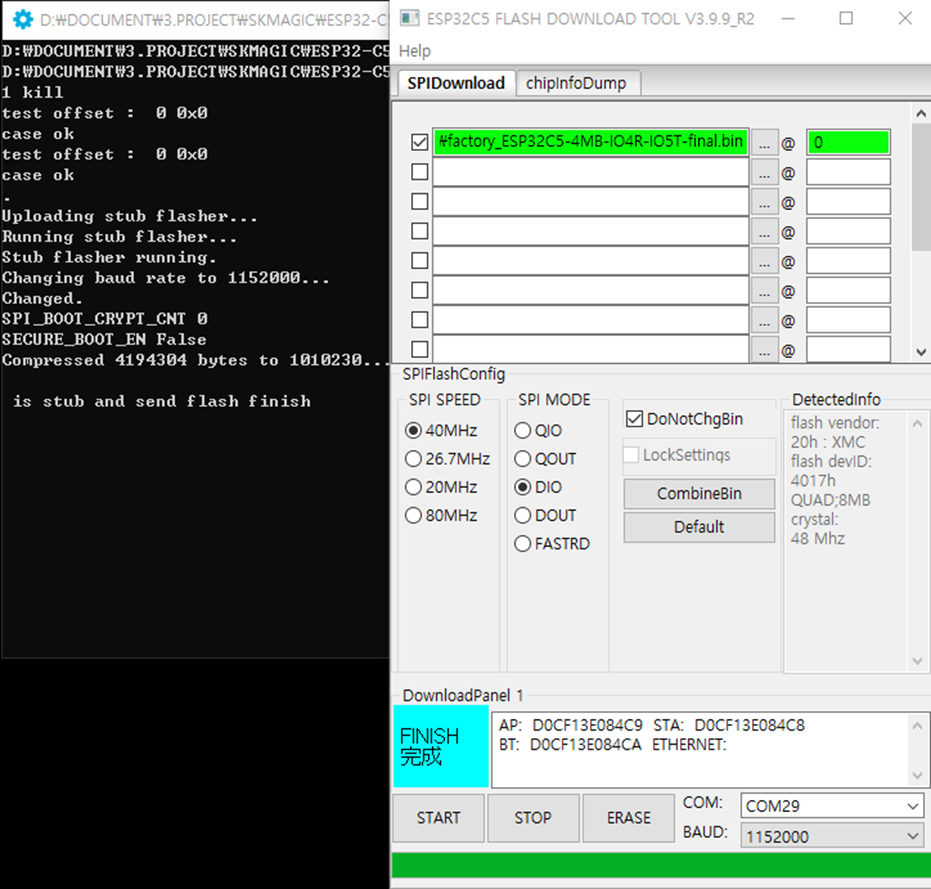Viewport: 931px width, 889px height.
Task: Click the STOP button
Action: pyautogui.click(x=533, y=818)
